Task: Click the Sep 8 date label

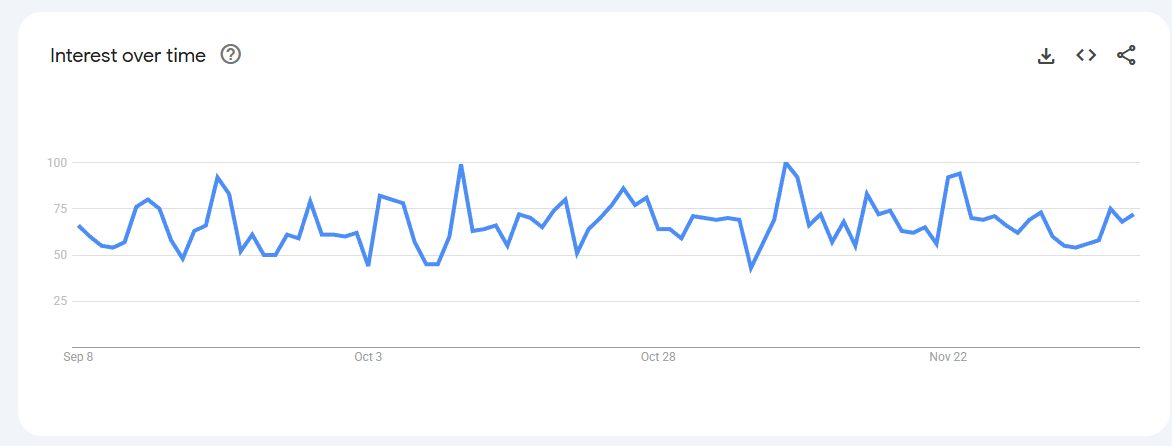Action: [x=78, y=357]
